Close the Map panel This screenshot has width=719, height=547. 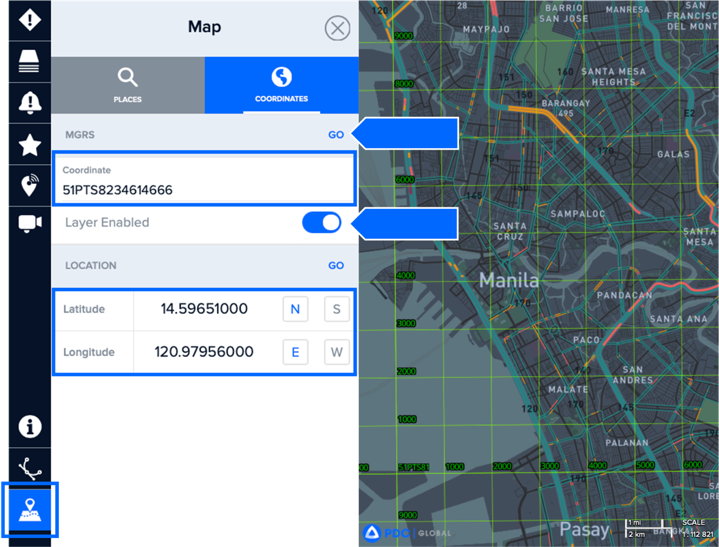pyautogui.click(x=337, y=28)
